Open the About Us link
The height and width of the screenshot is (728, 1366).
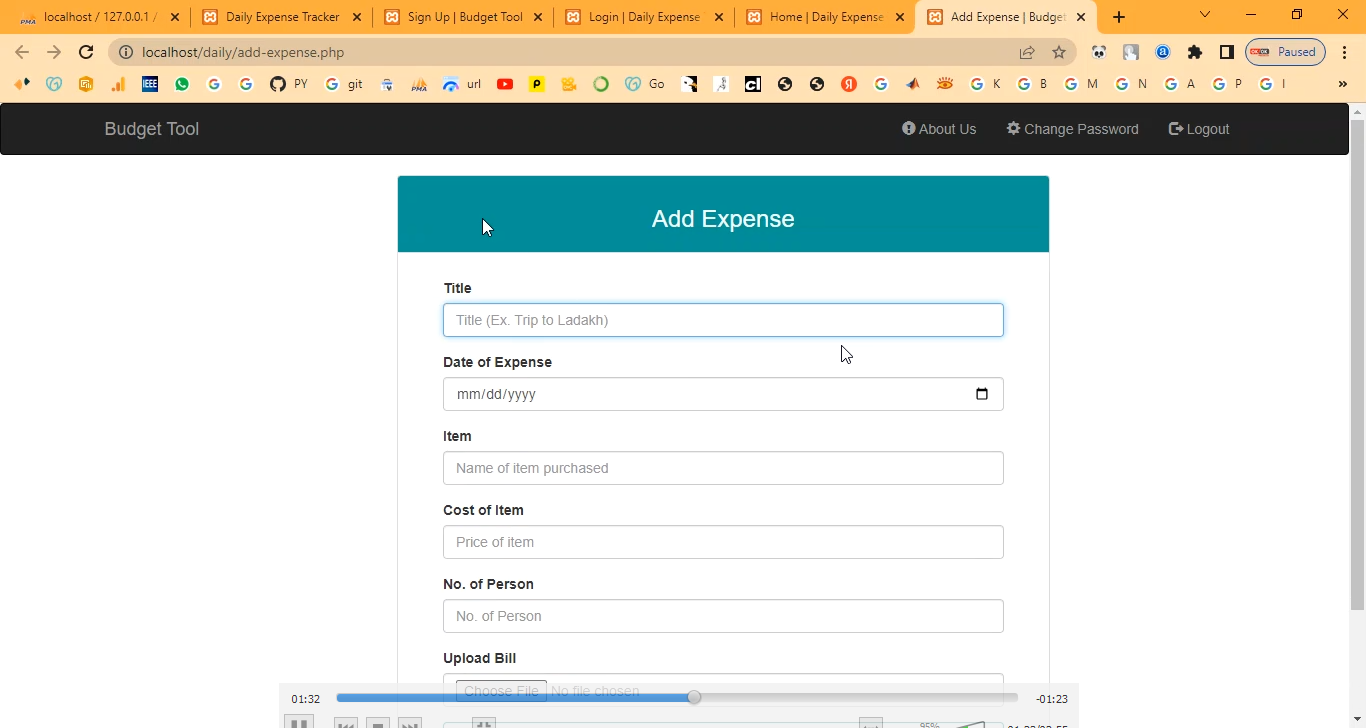coord(939,129)
